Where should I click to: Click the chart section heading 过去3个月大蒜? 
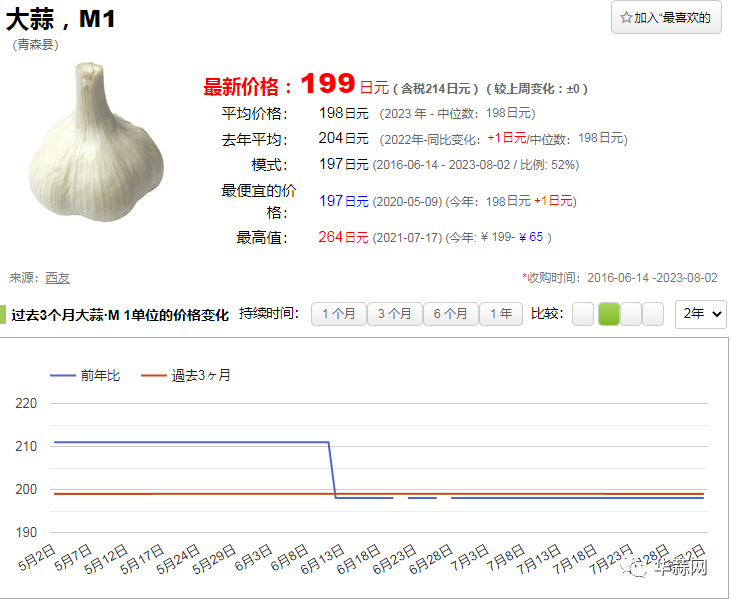click(x=120, y=315)
